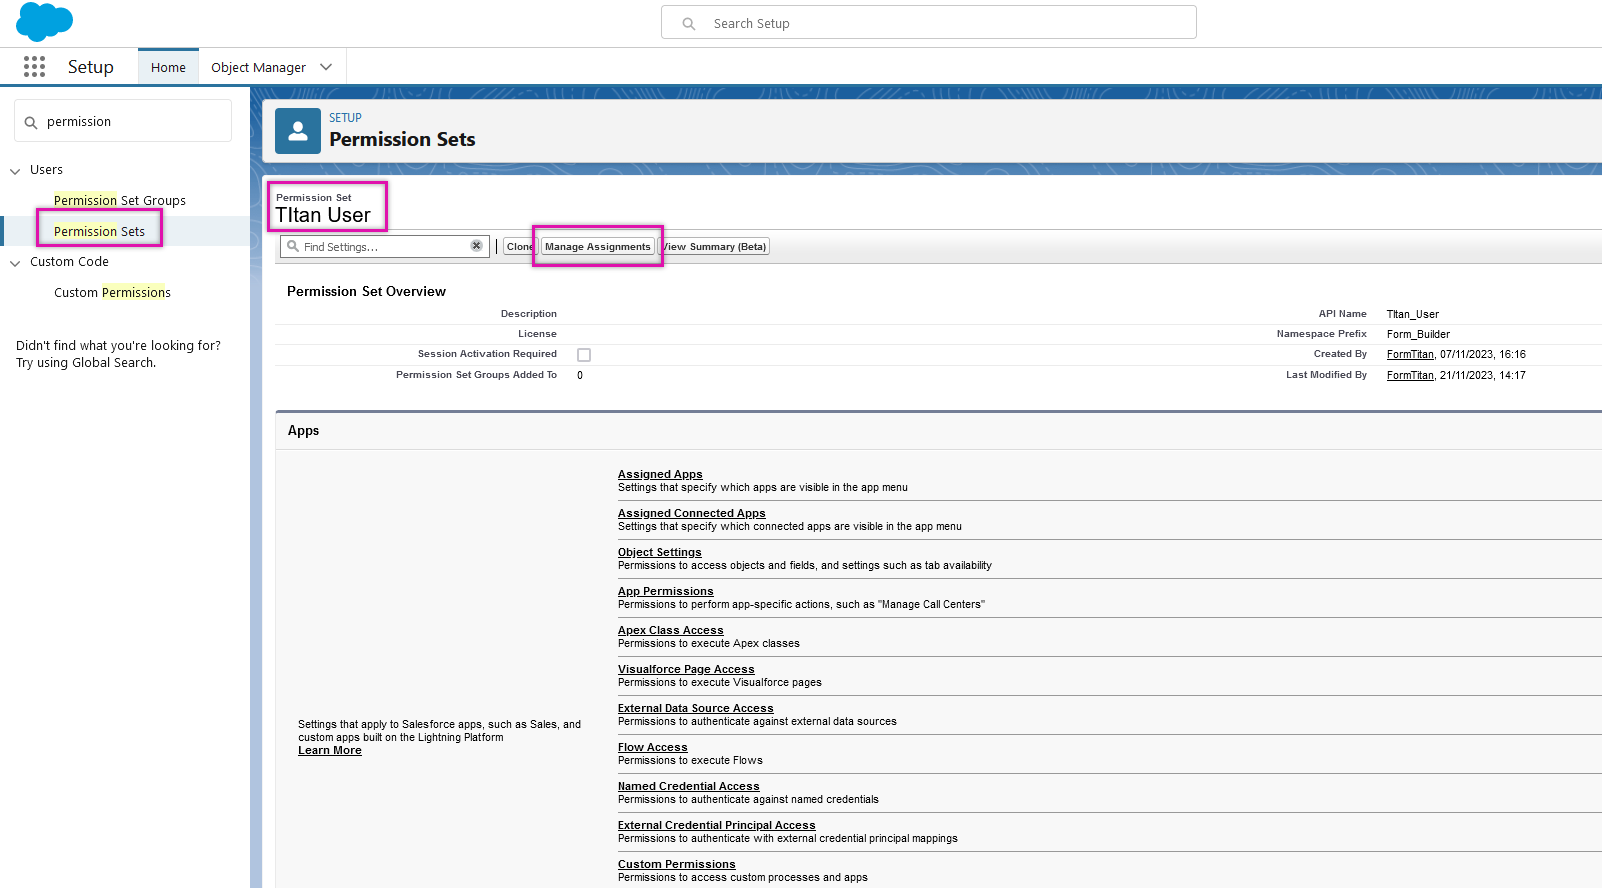Select Permission Sets in sidebar
Screen dimensions: 1602x888
[99, 231]
